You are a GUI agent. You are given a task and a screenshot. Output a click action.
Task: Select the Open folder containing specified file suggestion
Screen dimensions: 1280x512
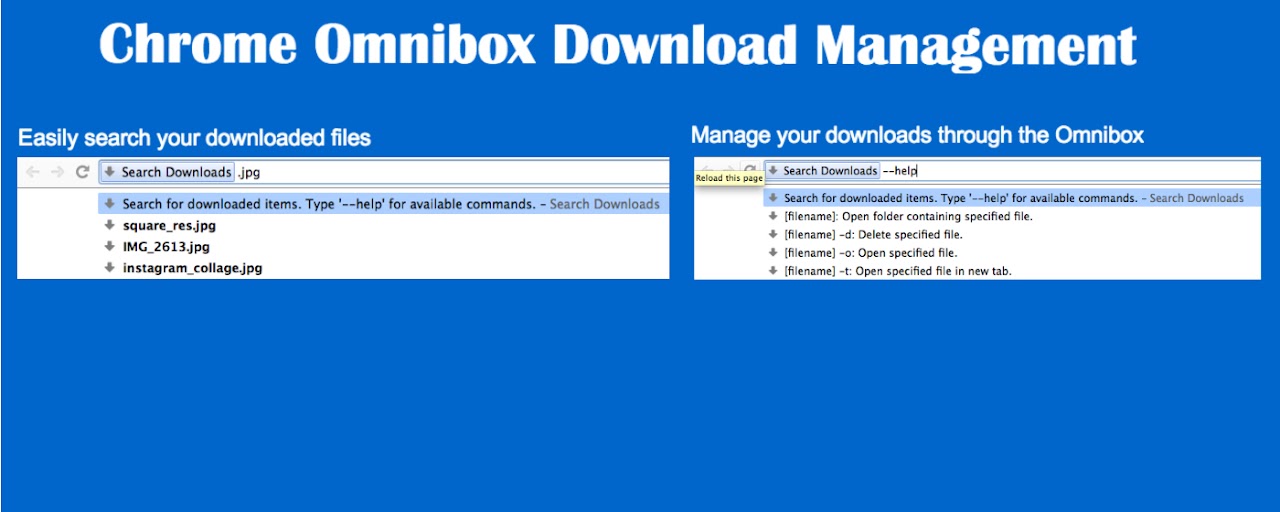[x=908, y=216]
